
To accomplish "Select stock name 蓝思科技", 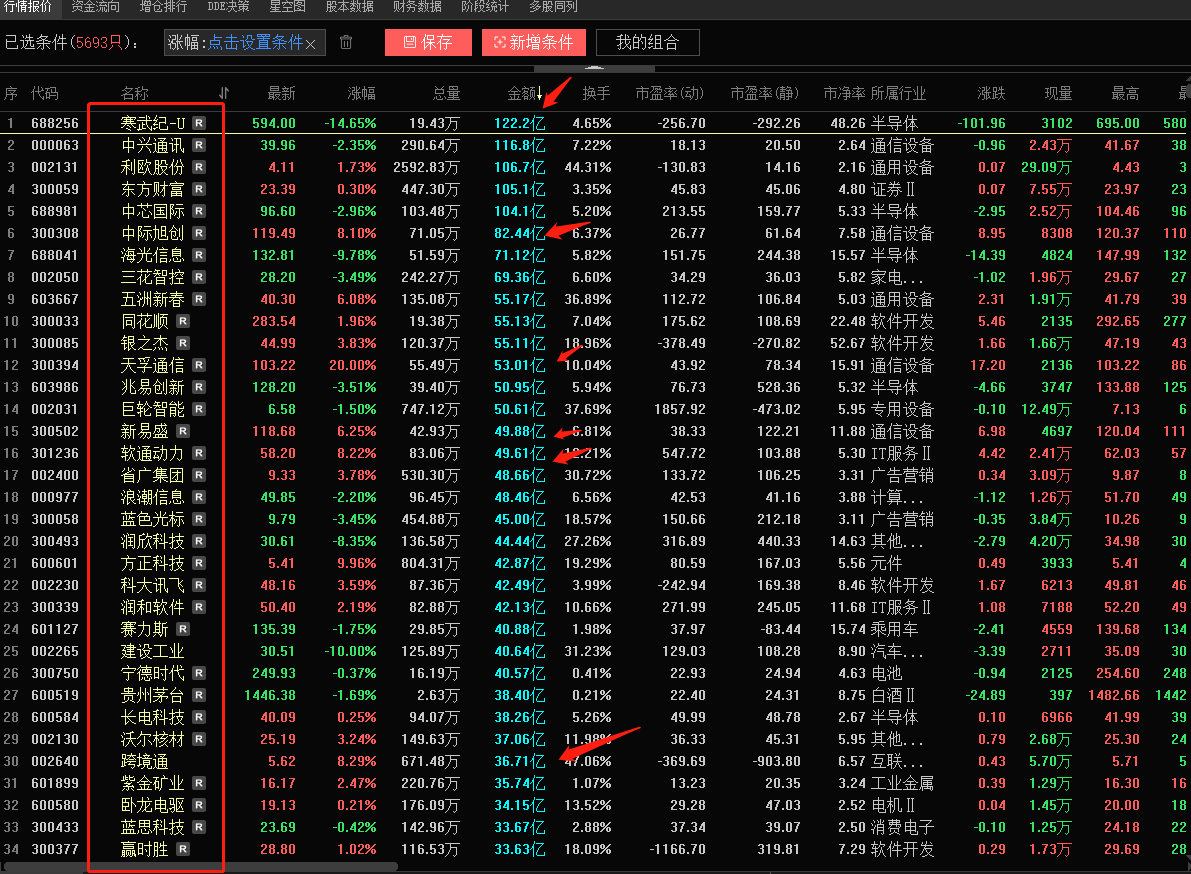I will point(152,828).
